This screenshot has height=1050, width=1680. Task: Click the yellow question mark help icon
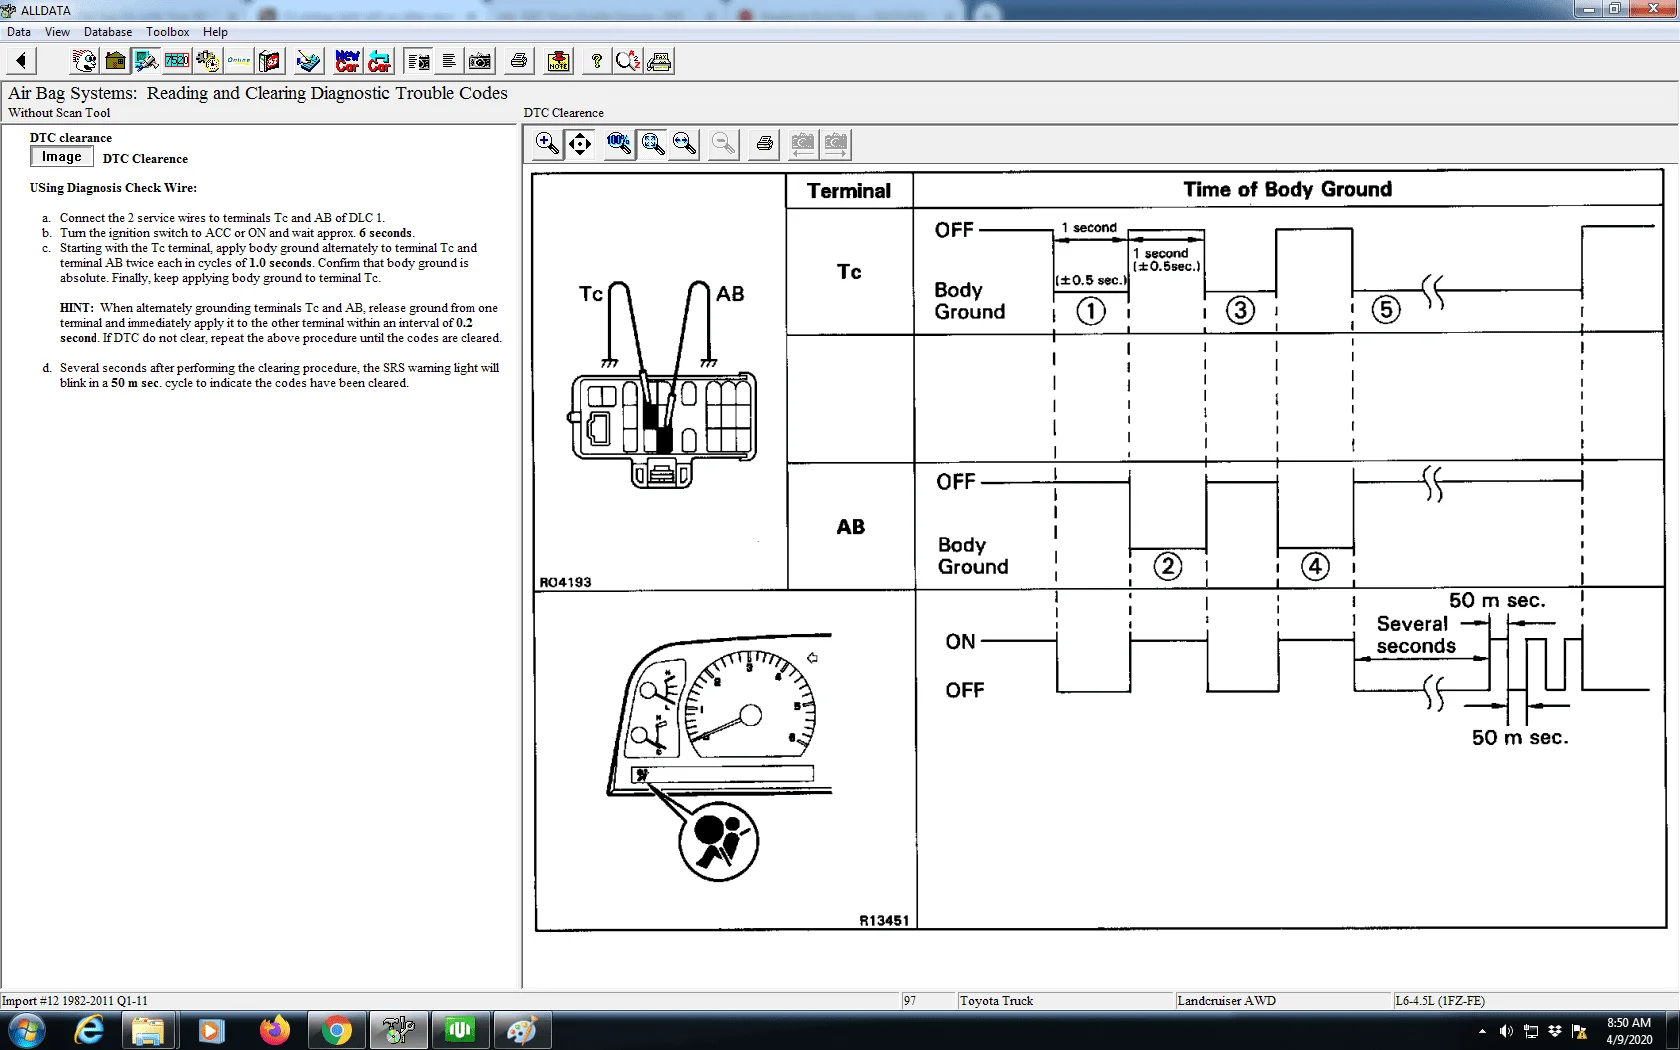coord(596,61)
